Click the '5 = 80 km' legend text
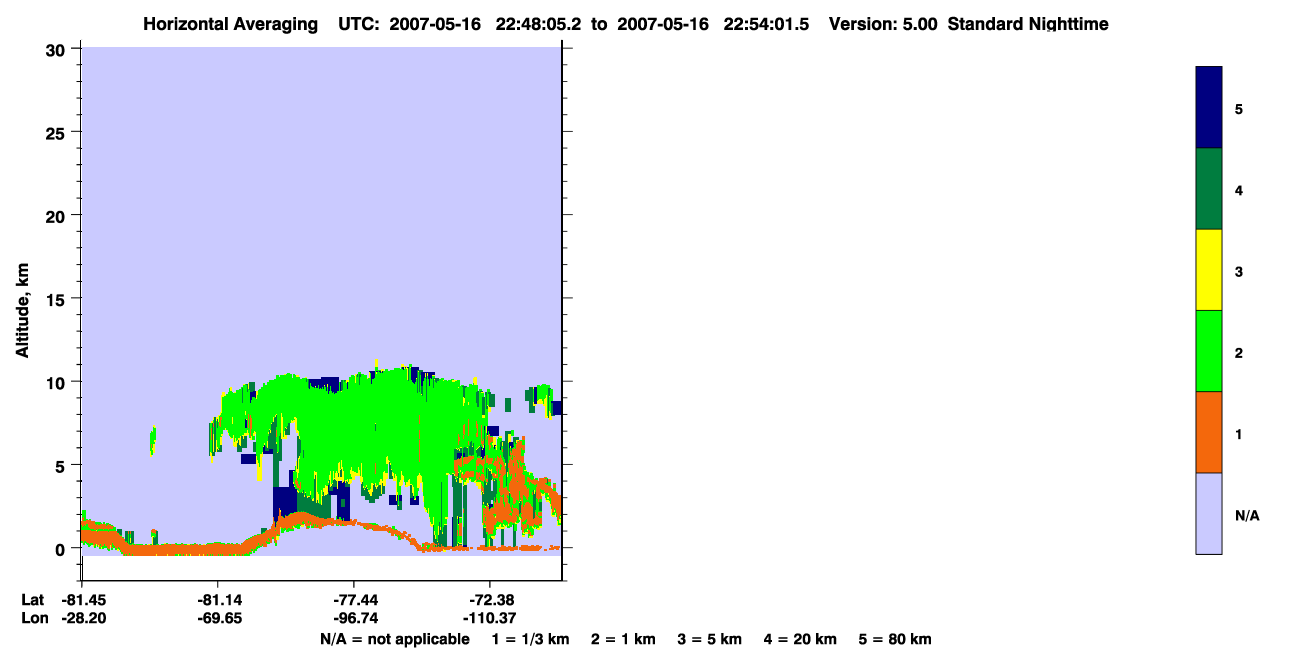This screenshot has height=667, width=1300. (895, 639)
